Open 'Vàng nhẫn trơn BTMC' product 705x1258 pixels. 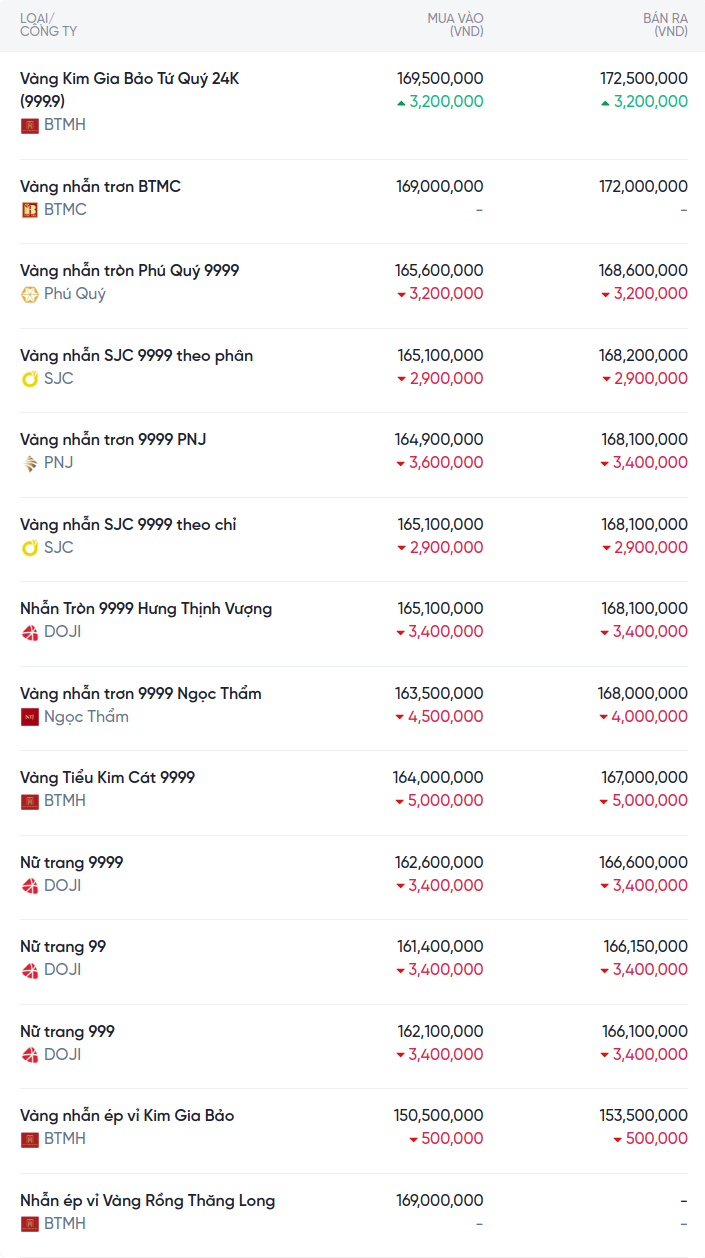pos(100,187)
